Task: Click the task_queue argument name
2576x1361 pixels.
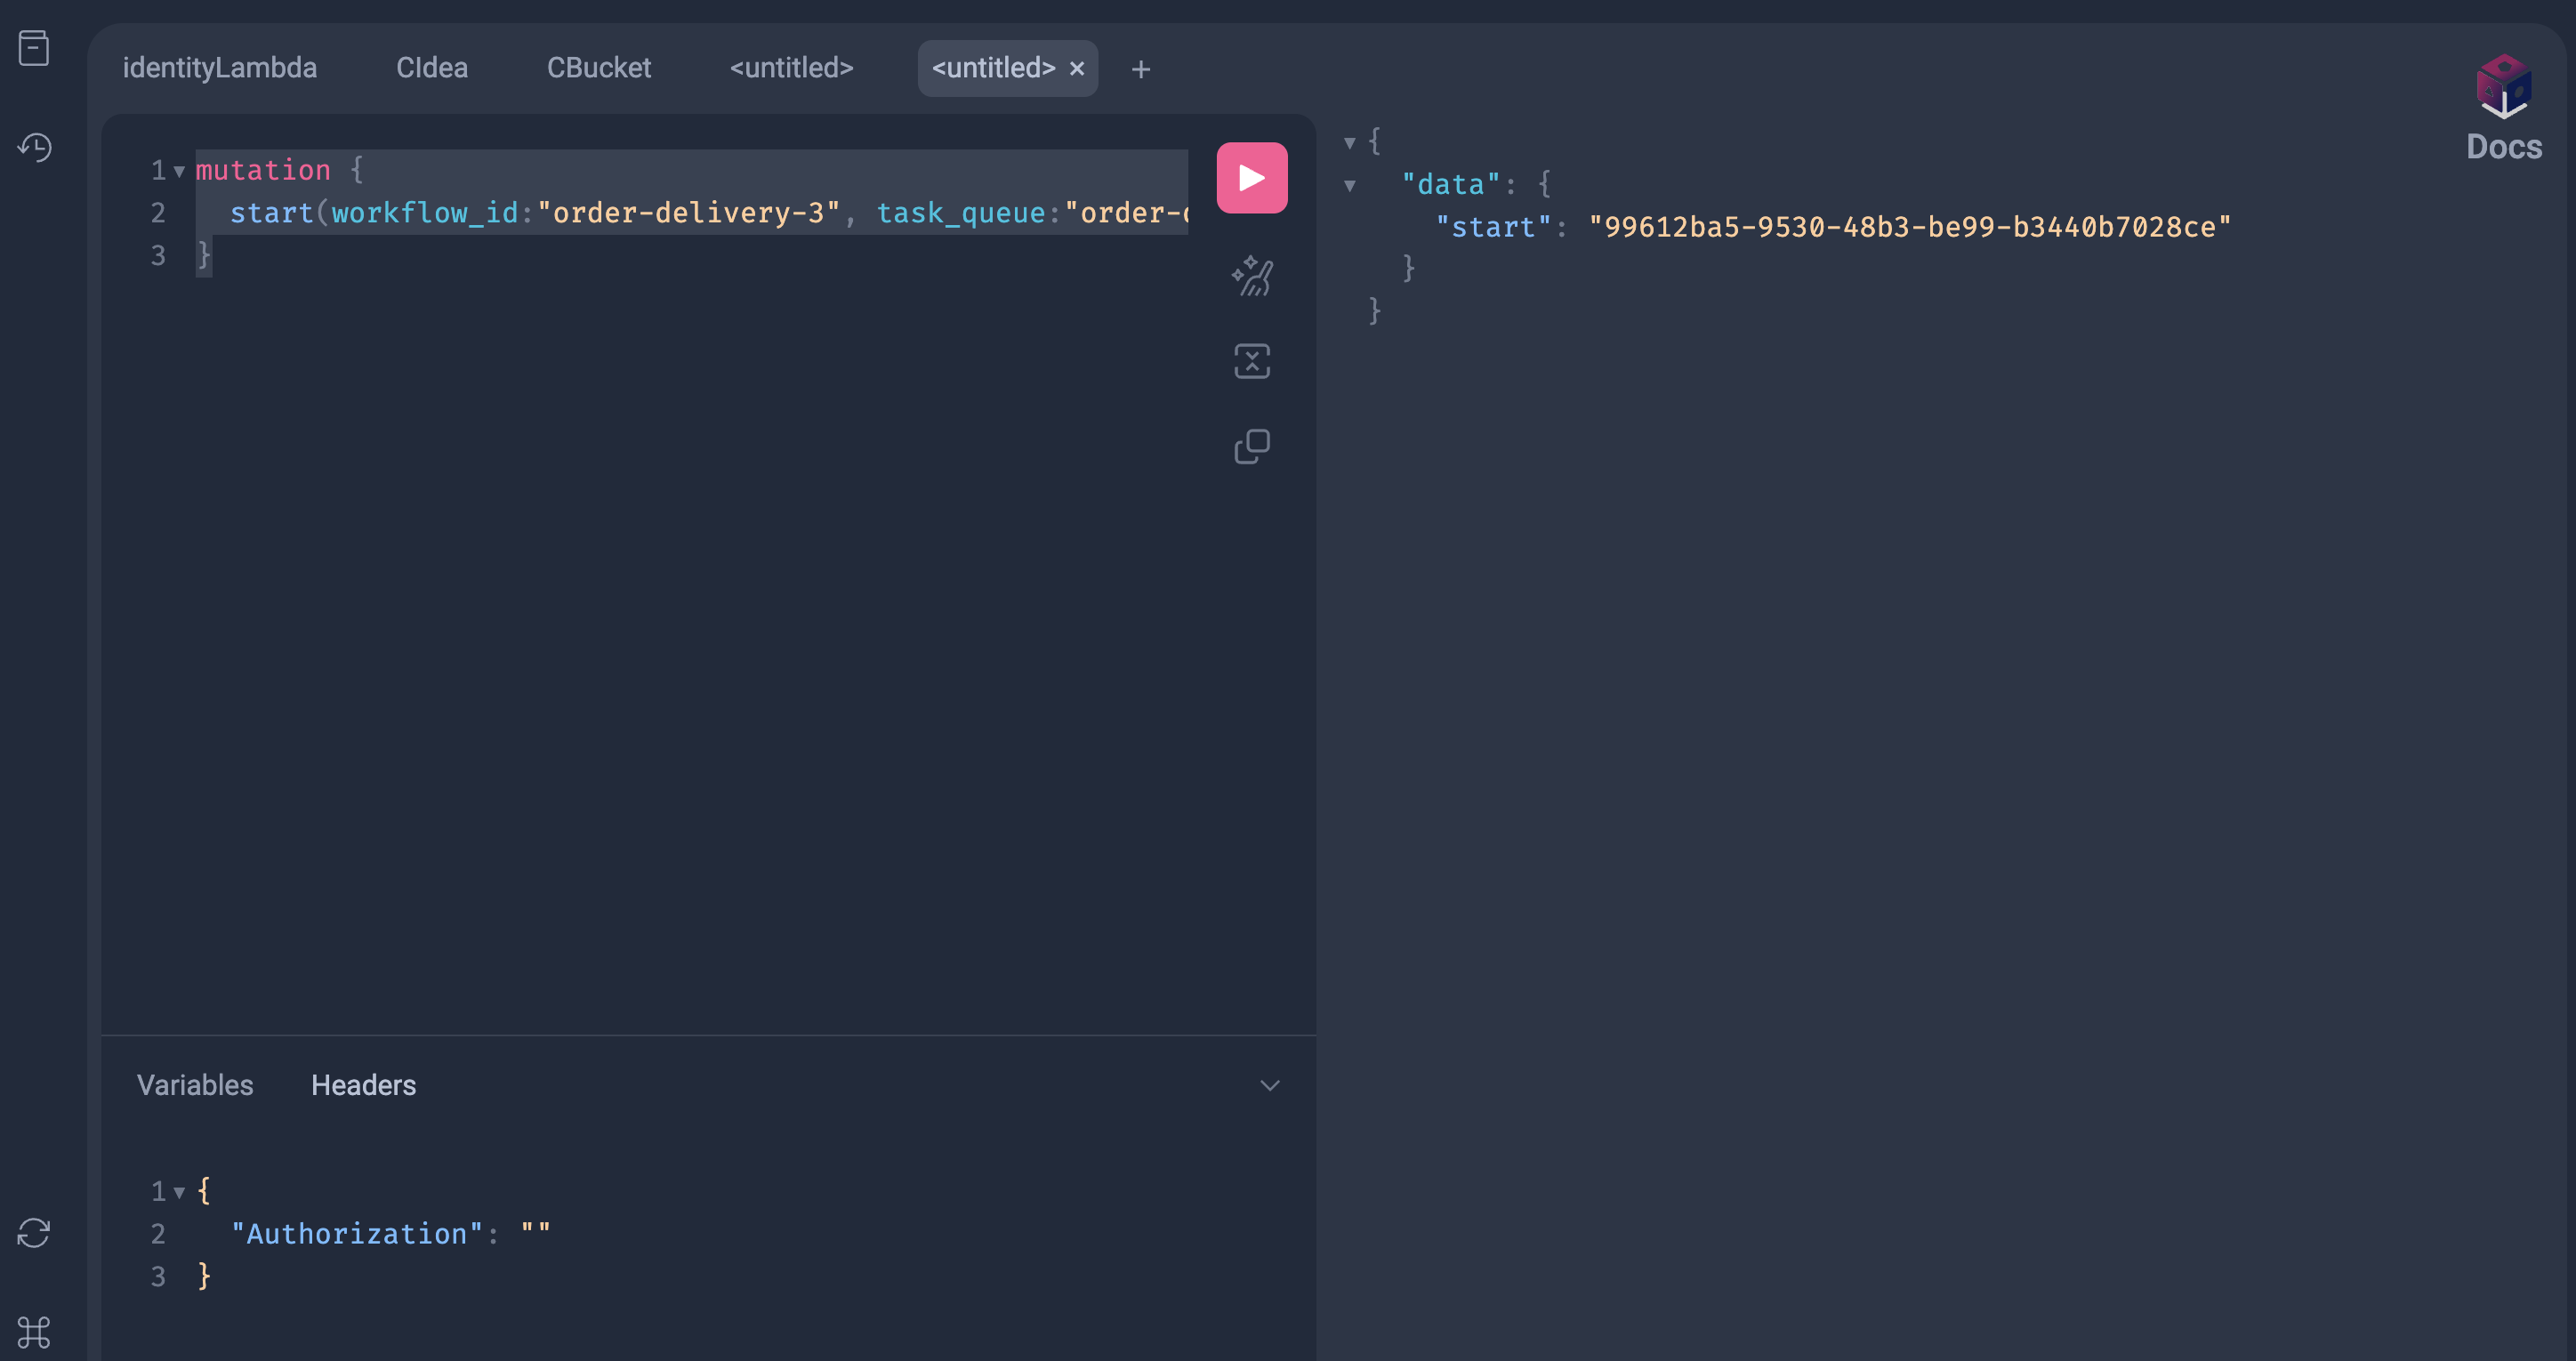Action: coord(961,213)
